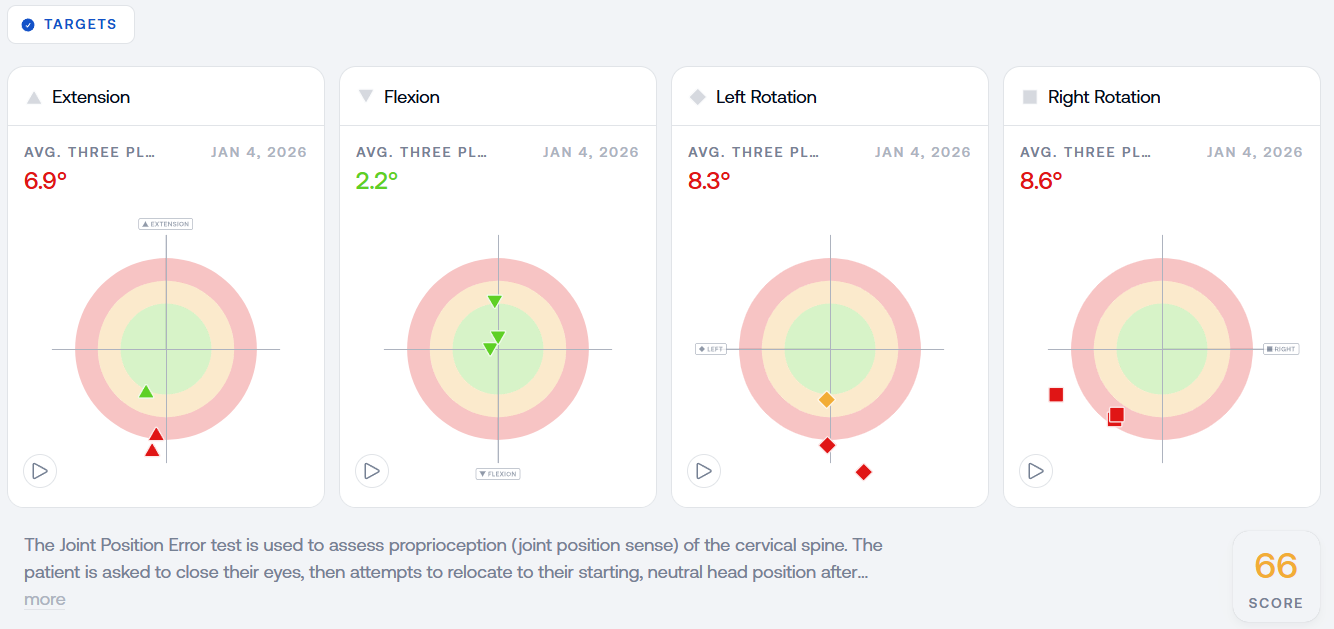Select the 8.6° average value in Right Rotation
This screenshot has width=1334, height=629.
(x=1041, y=181)
